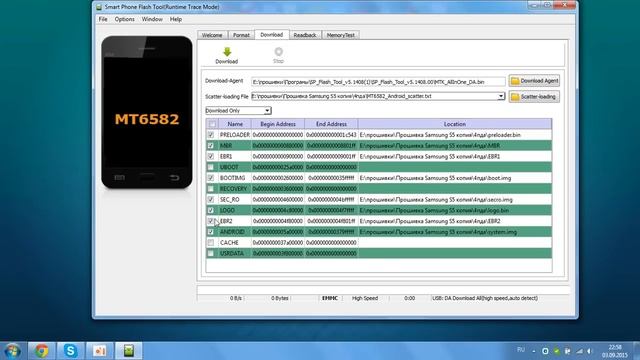Click the CACHE partition name
The height and width of the screenshot is (360, 640).
click(x=229, y=242)
